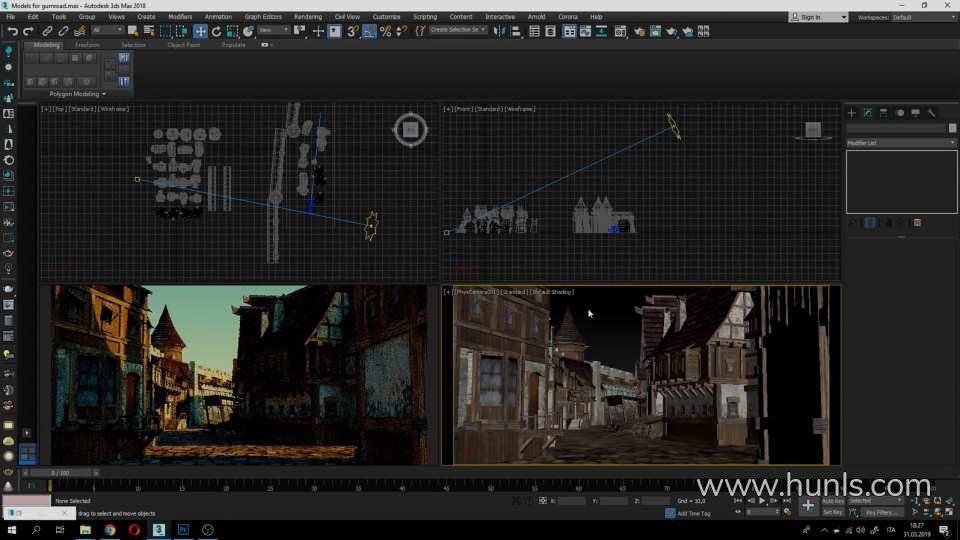Open the Graph Editors menu

tap(263, 17)
